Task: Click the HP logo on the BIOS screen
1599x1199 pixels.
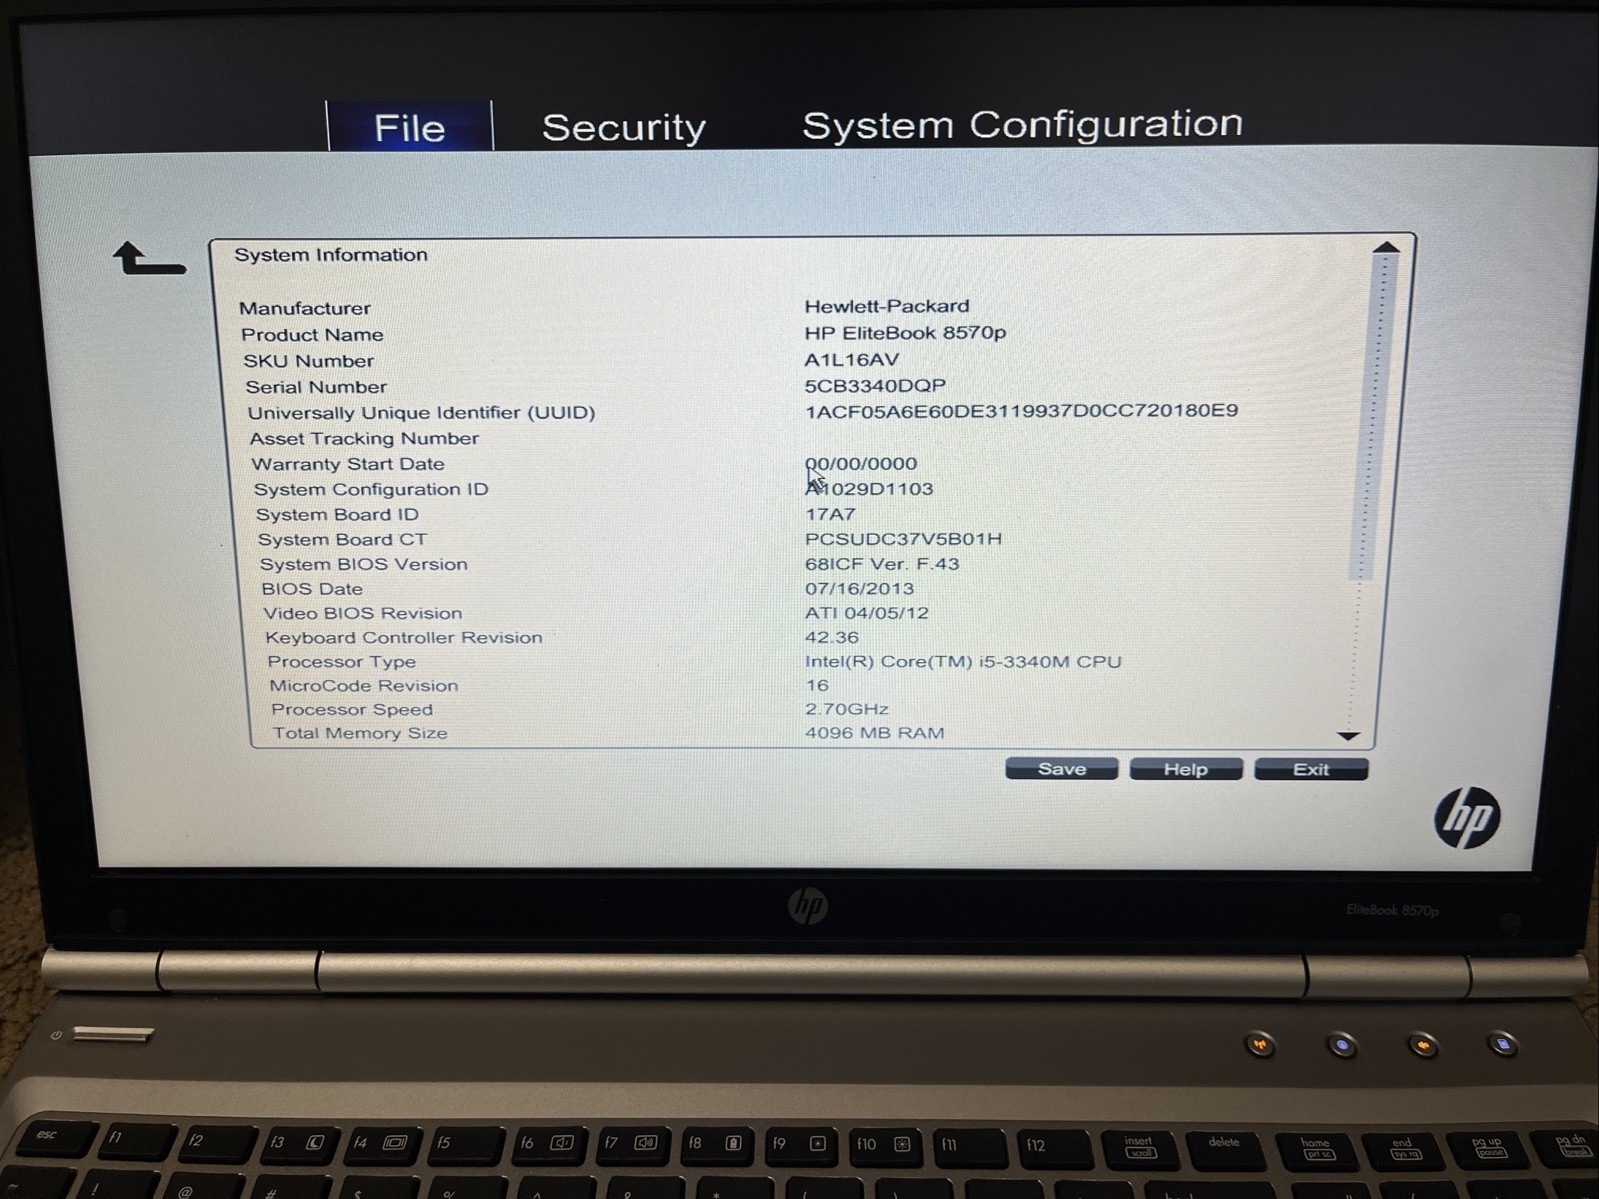Action: click(1467, 817)
